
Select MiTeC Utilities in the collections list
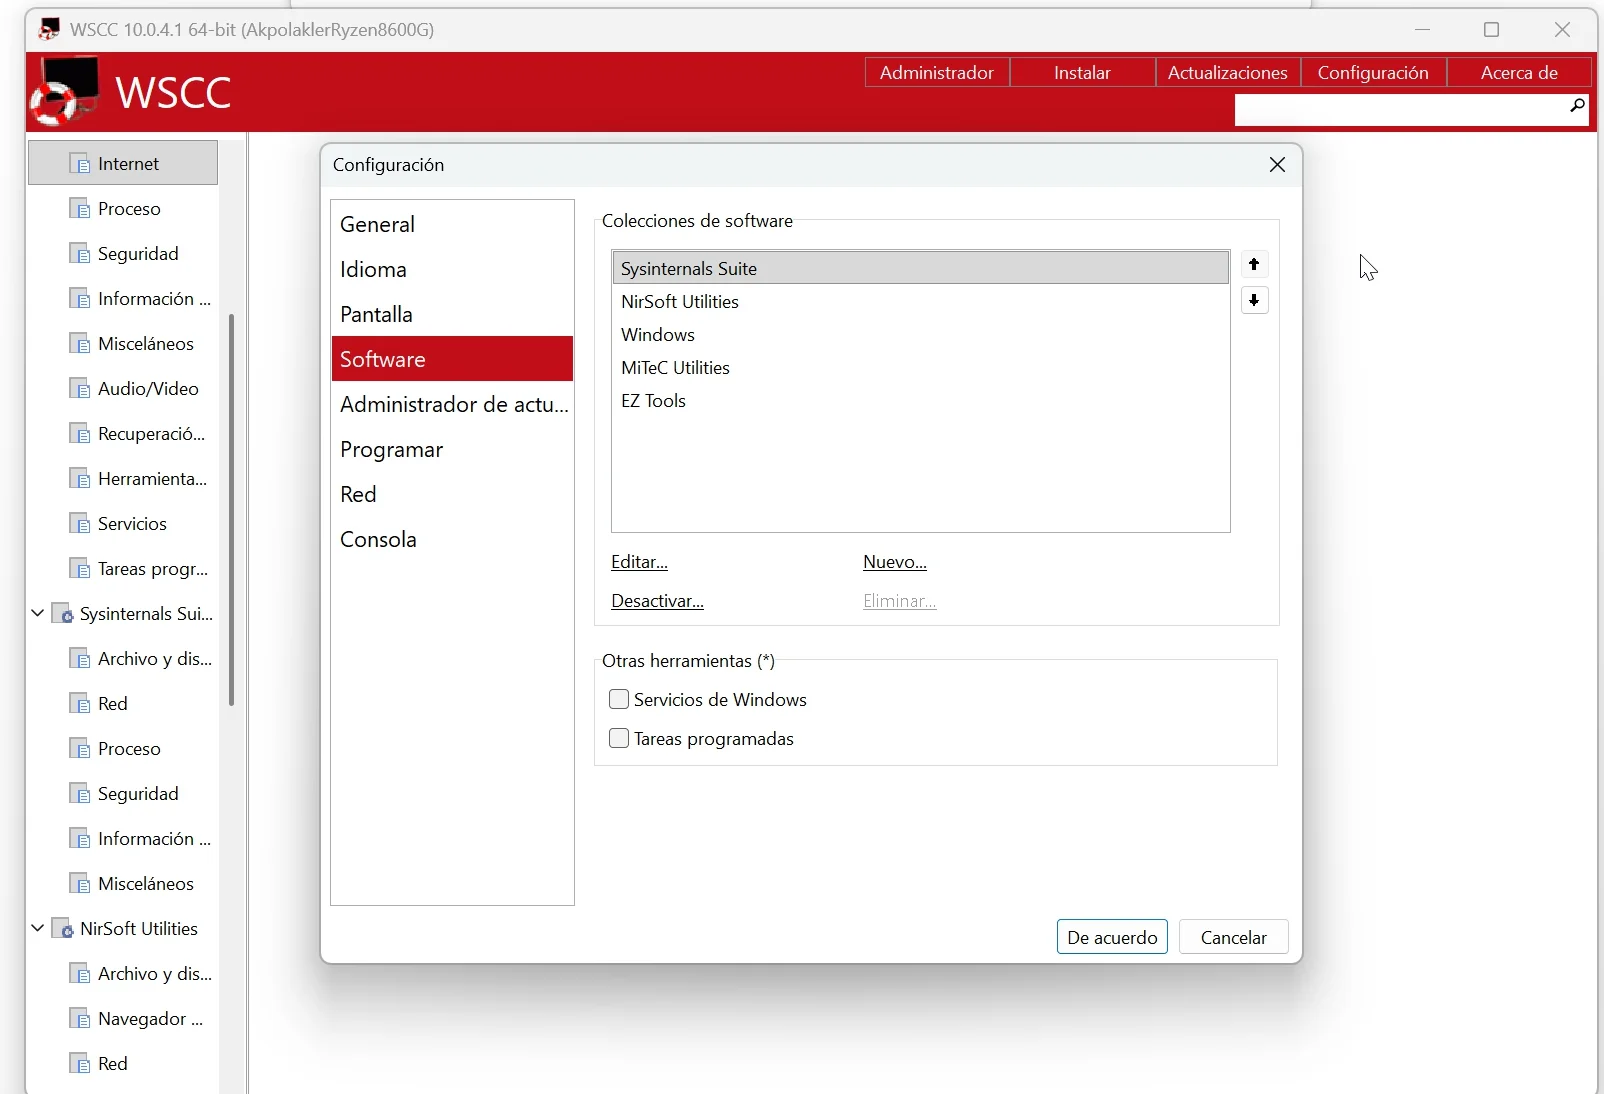coord(920,367)
